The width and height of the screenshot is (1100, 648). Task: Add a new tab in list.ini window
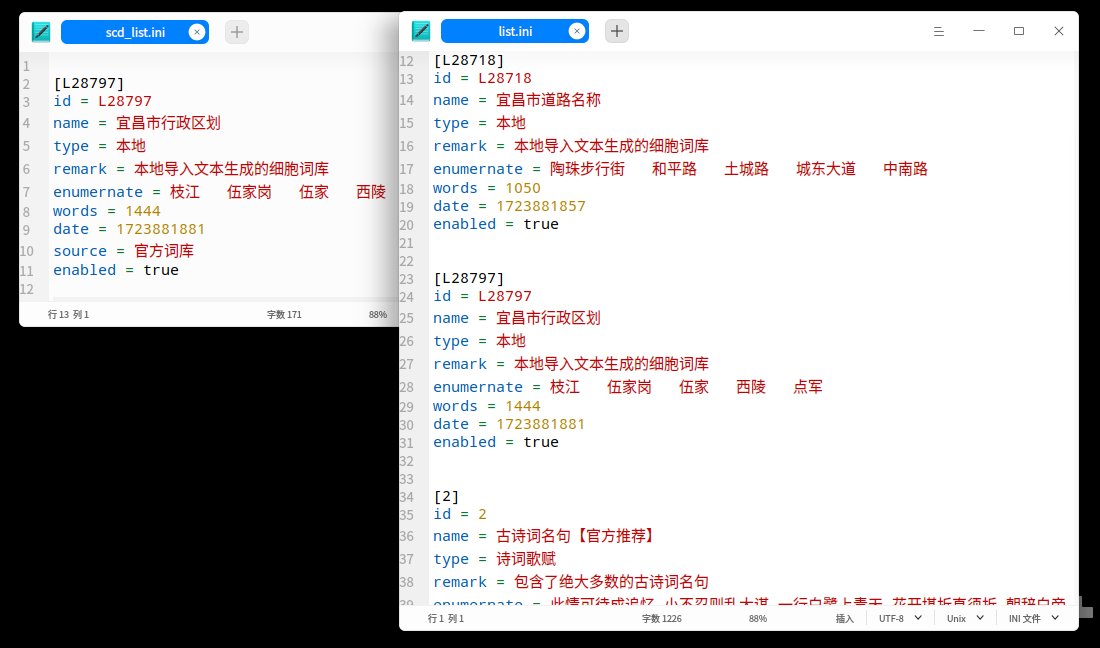click(617, 31)
